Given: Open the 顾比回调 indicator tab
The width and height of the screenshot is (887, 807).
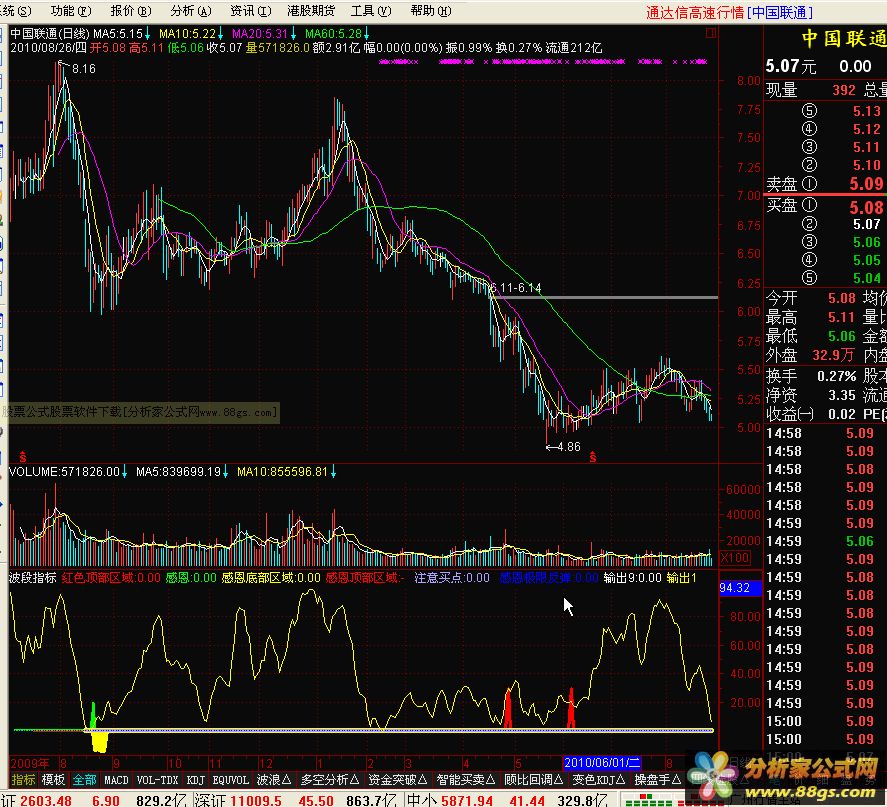Looking at the screenshot, I should click(x=533, y=780).
